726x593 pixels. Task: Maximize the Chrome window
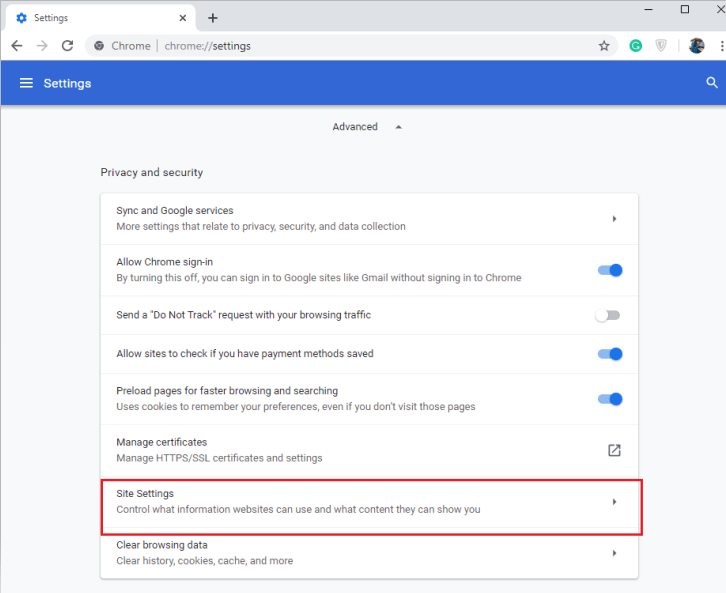tap(685, 9)
